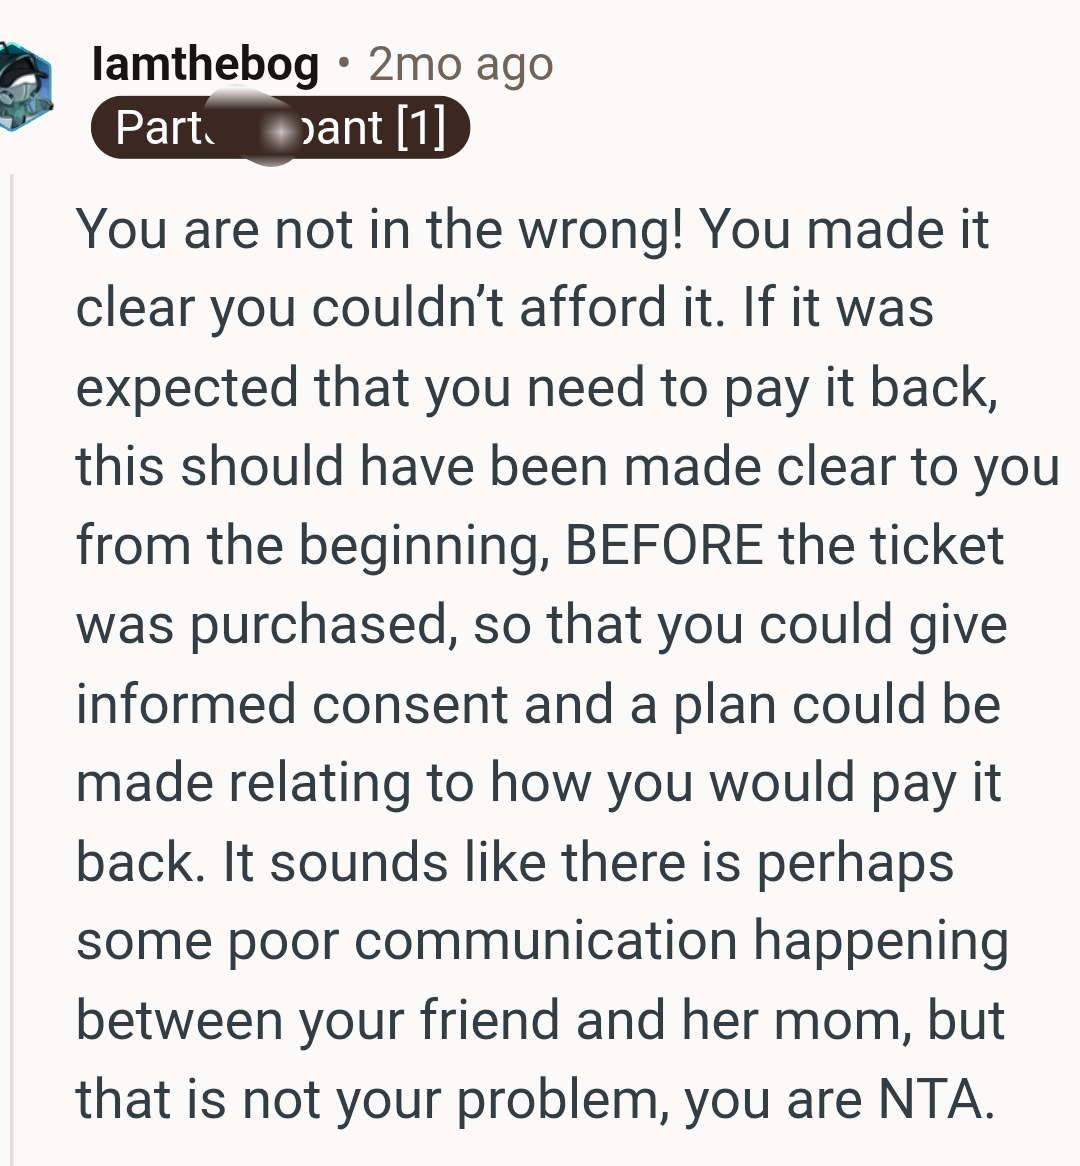The height and width of the screenshot is (1166, 1080).
Task: Click the Participant [1] flair badge
Action: pos(280,127)
